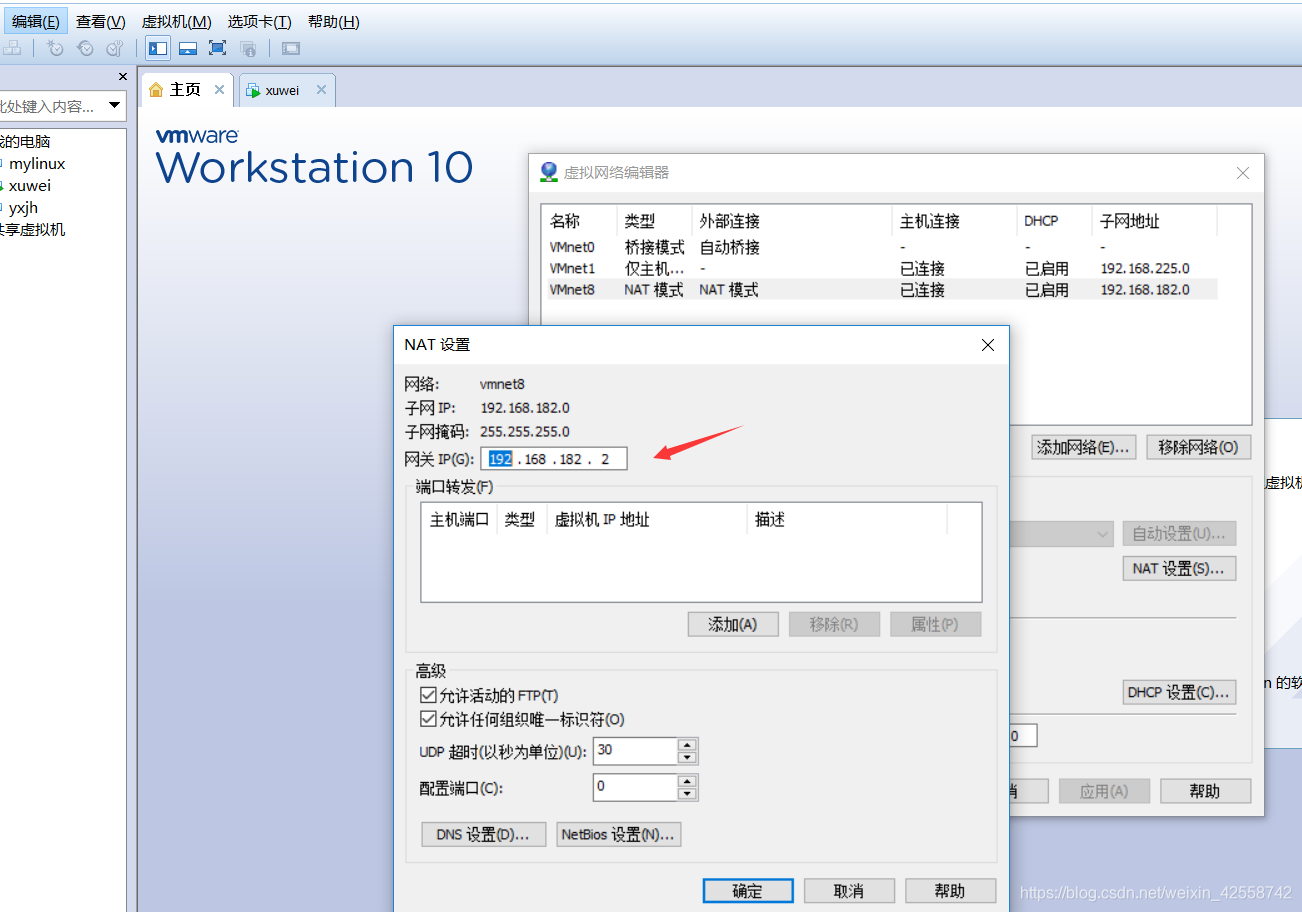Click the 配置端口(C) value field

635,787
